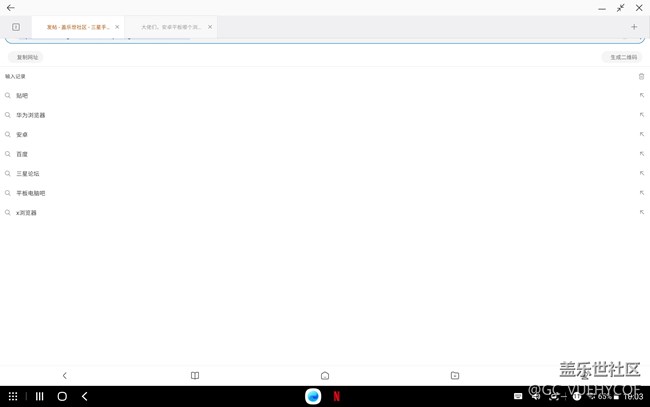Open the bottom toolbar's rightmost window icon
The width and height of the screenshot is (650, 407).
[455, 376]
